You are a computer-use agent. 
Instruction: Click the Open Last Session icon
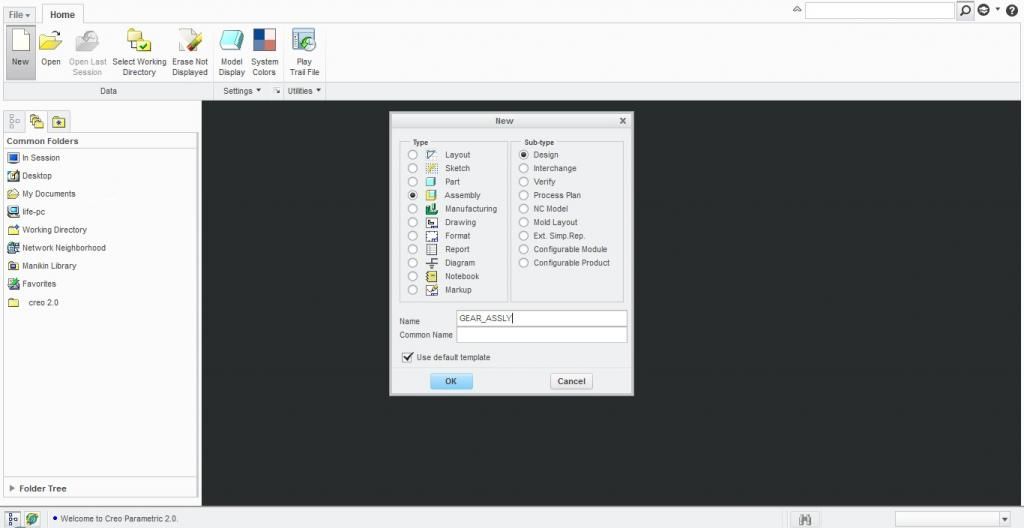coord(88,41)
